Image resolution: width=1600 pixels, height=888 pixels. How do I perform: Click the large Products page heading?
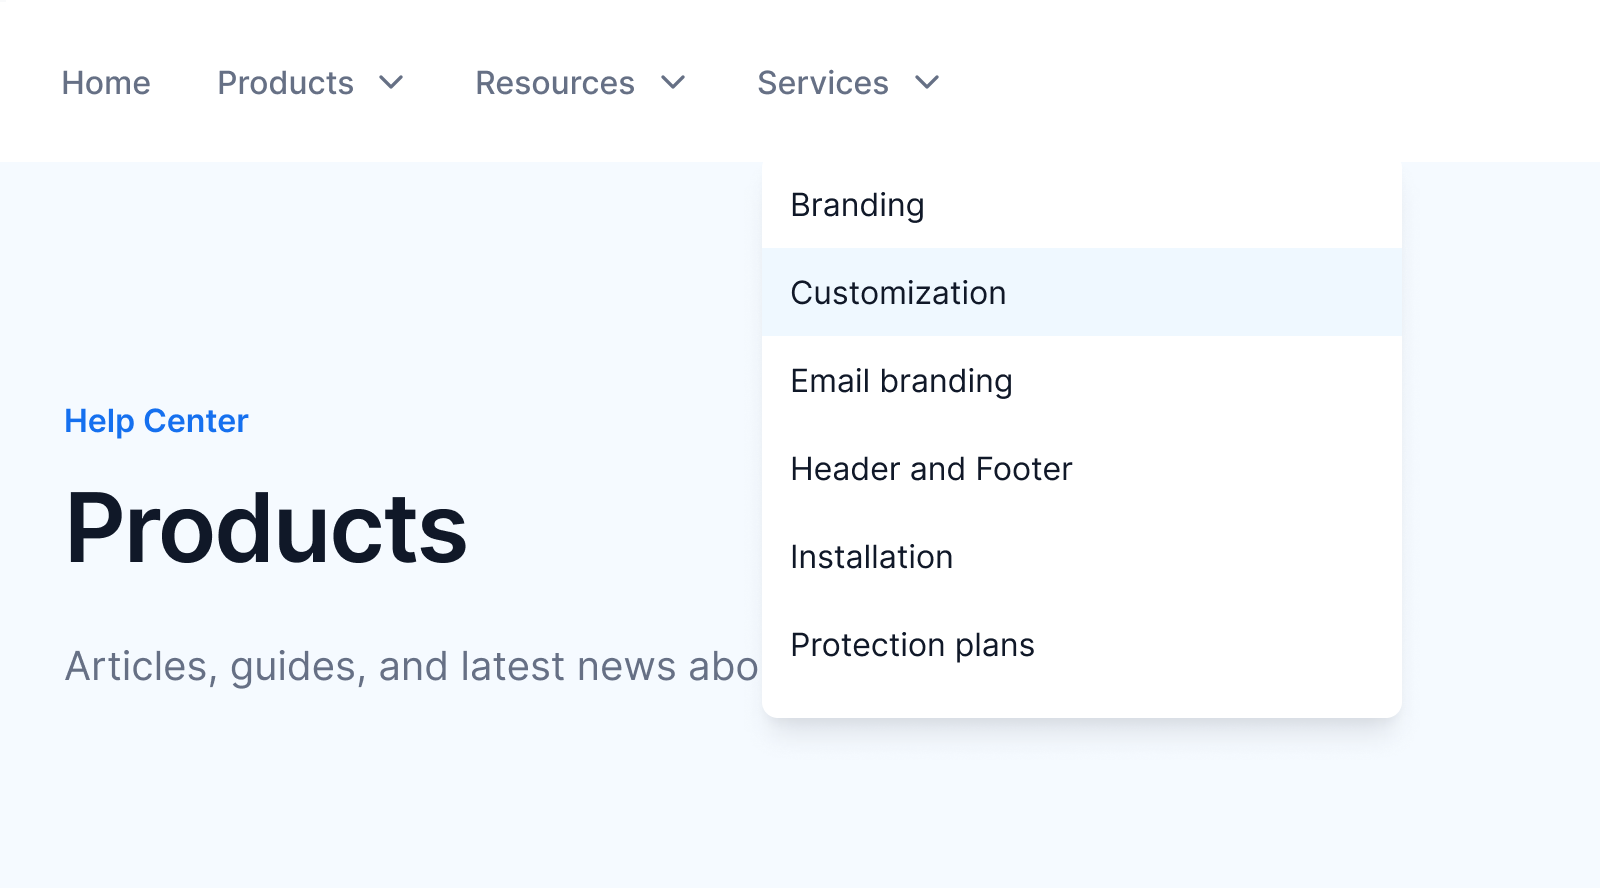click(266, 528)
